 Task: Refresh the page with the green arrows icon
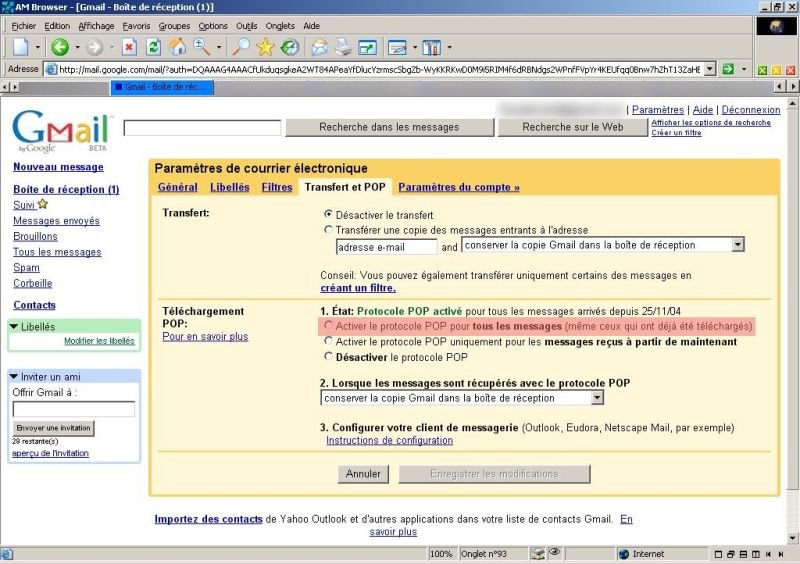153,47
